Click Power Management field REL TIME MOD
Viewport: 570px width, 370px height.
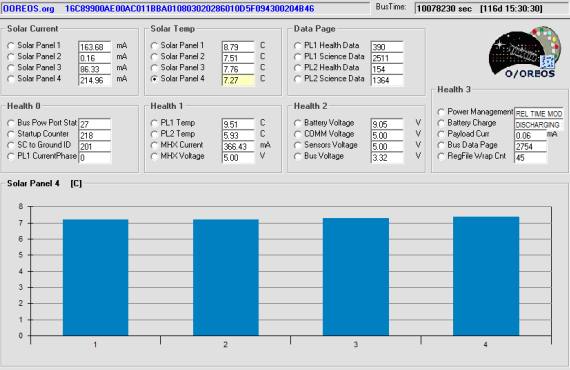[539, 113]
